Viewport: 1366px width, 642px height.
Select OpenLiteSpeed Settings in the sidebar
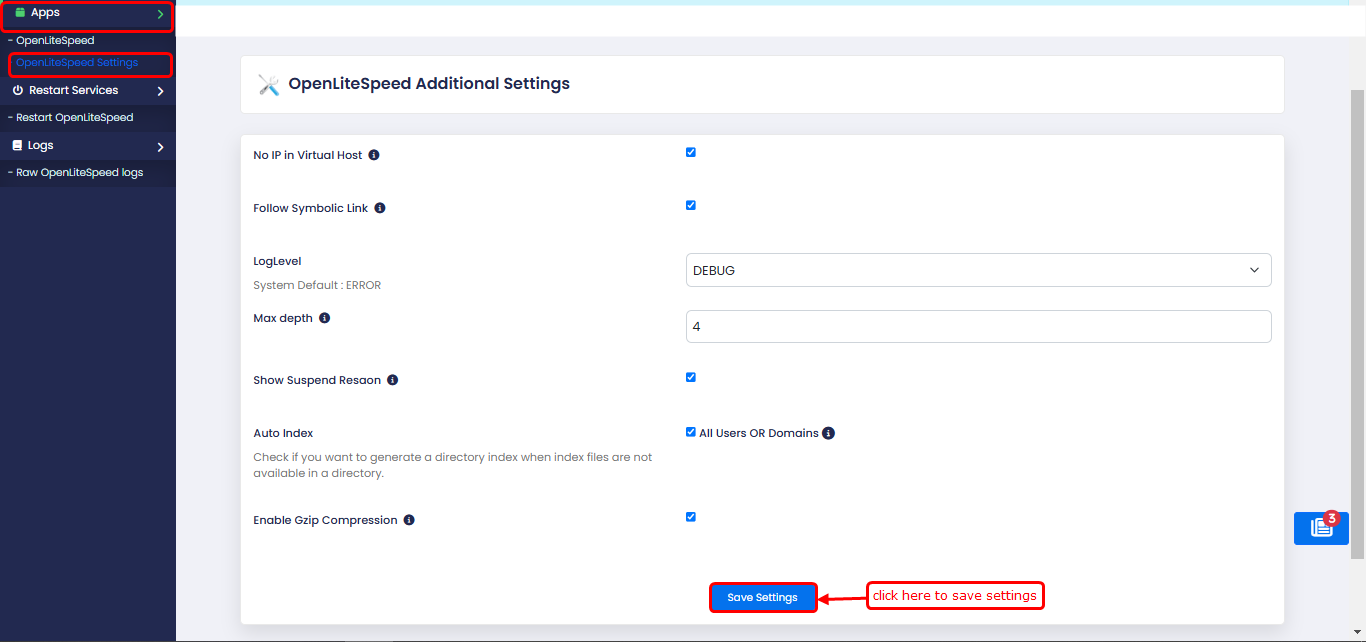[x=76, y=62]
